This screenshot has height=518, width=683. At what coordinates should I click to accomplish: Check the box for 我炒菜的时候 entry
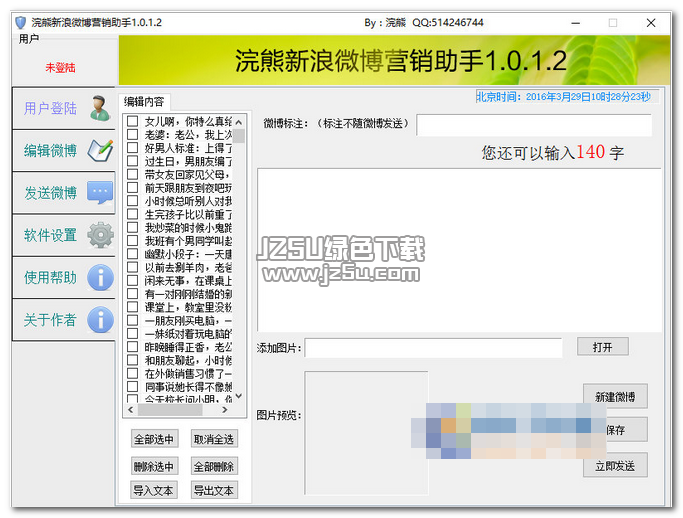tap(132, 227)
